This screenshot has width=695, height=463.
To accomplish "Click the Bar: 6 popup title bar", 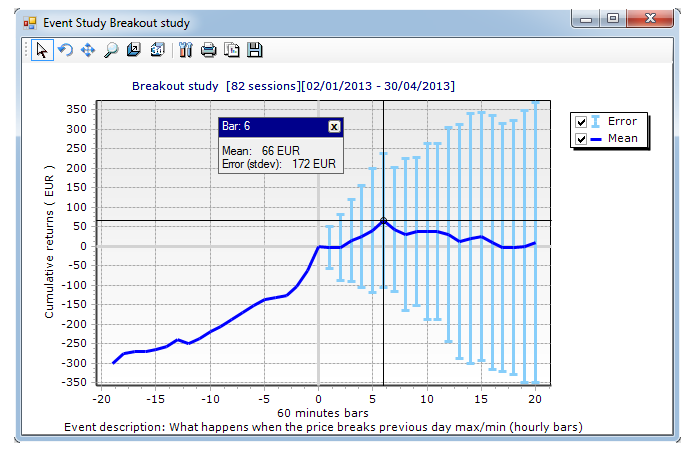I will (x=270, y=127).
